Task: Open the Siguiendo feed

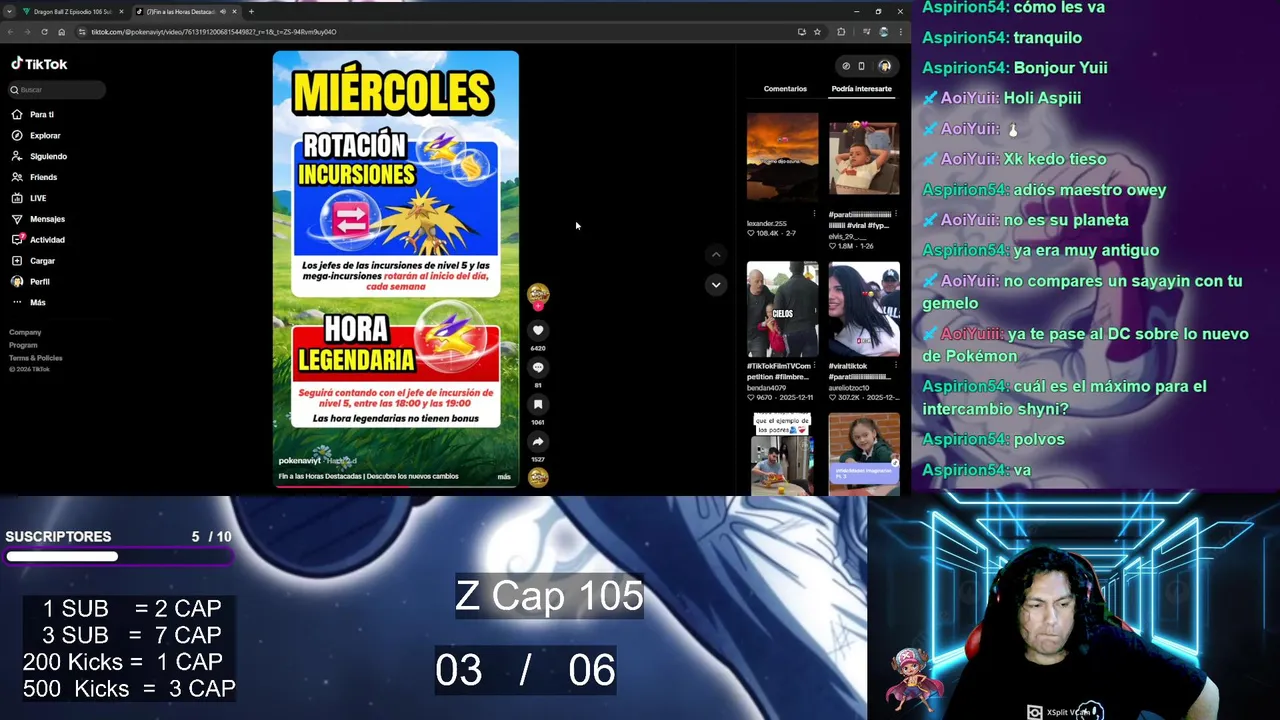Action: click(40, 156)
